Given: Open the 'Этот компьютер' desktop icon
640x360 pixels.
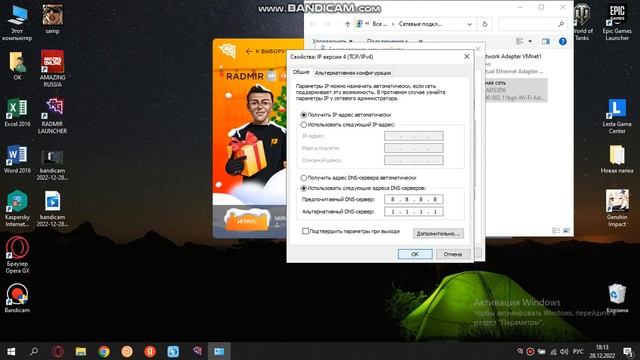Looking at the screenshot, I should 17,22.
